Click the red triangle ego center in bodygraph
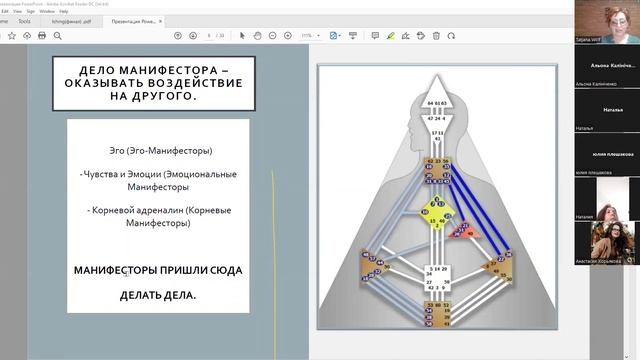 click(465, 231)
